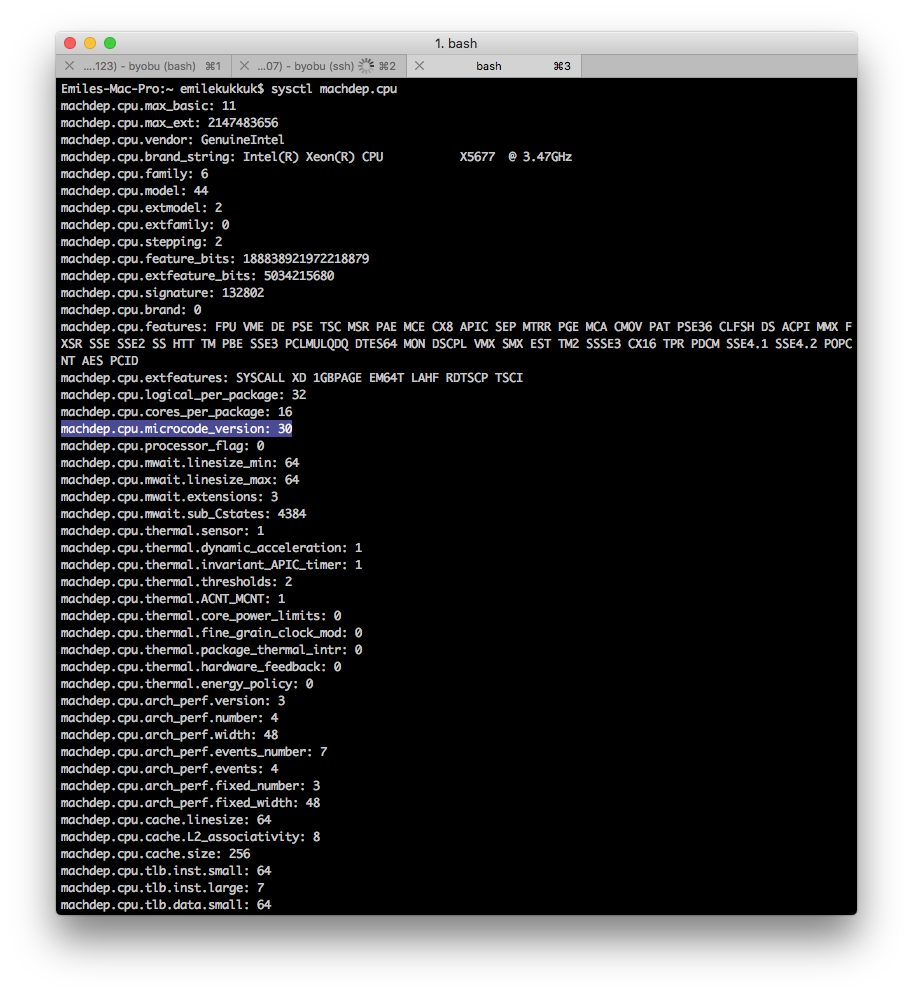
Task: Click the thermal.package_thermal_intr line
Action: click(x=211, y=650)
